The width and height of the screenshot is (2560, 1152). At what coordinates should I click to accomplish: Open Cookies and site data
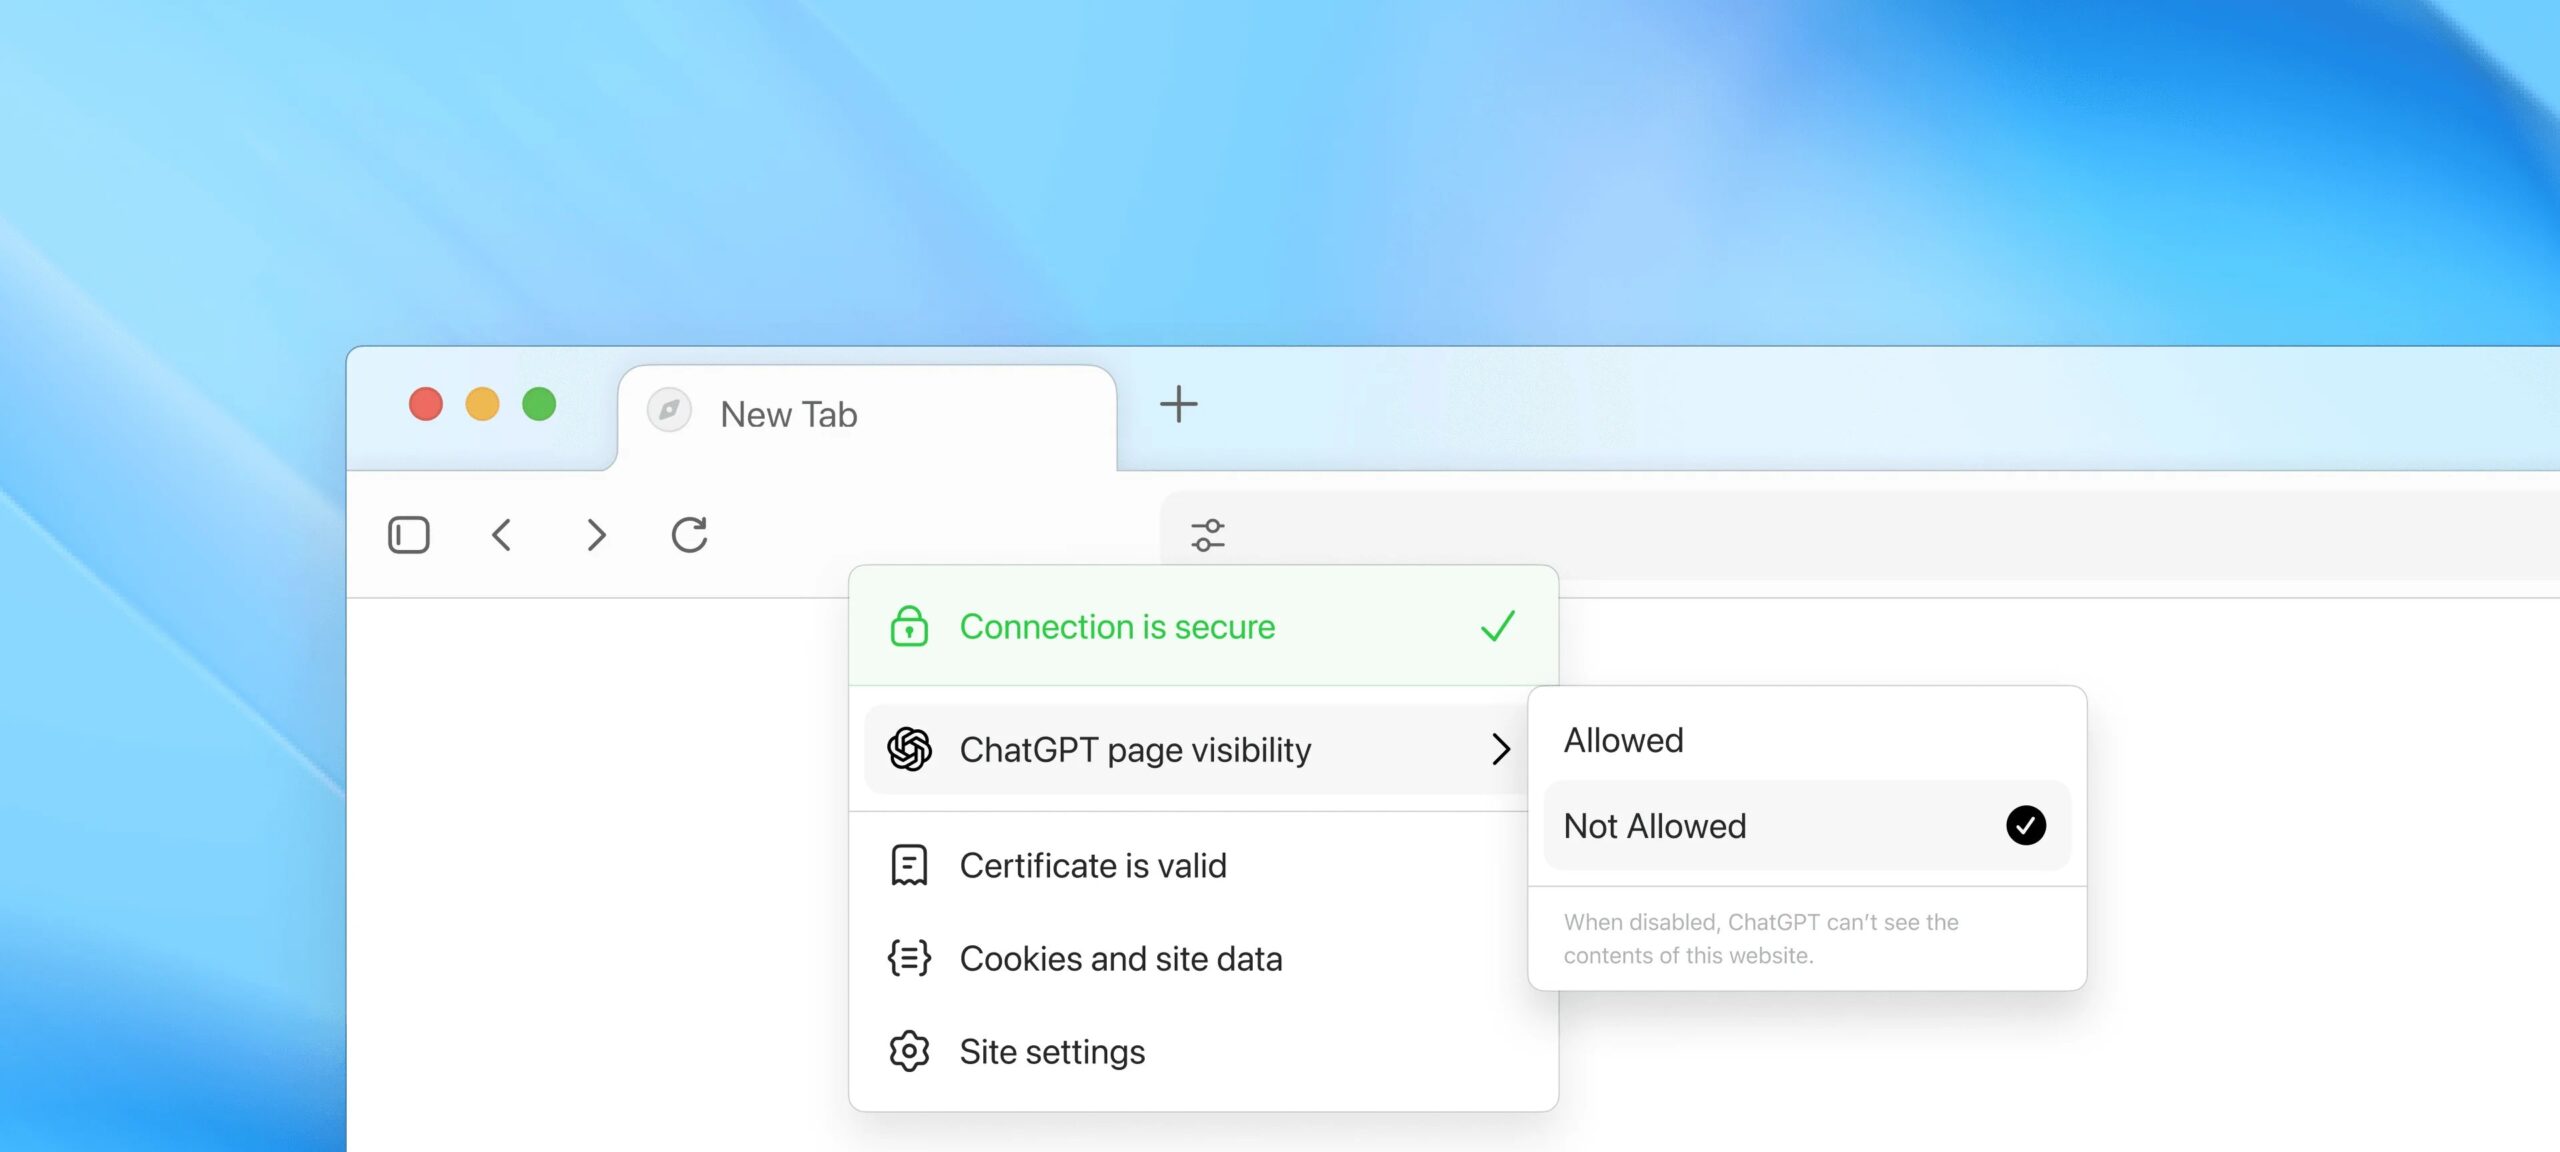click(1120, 958)
